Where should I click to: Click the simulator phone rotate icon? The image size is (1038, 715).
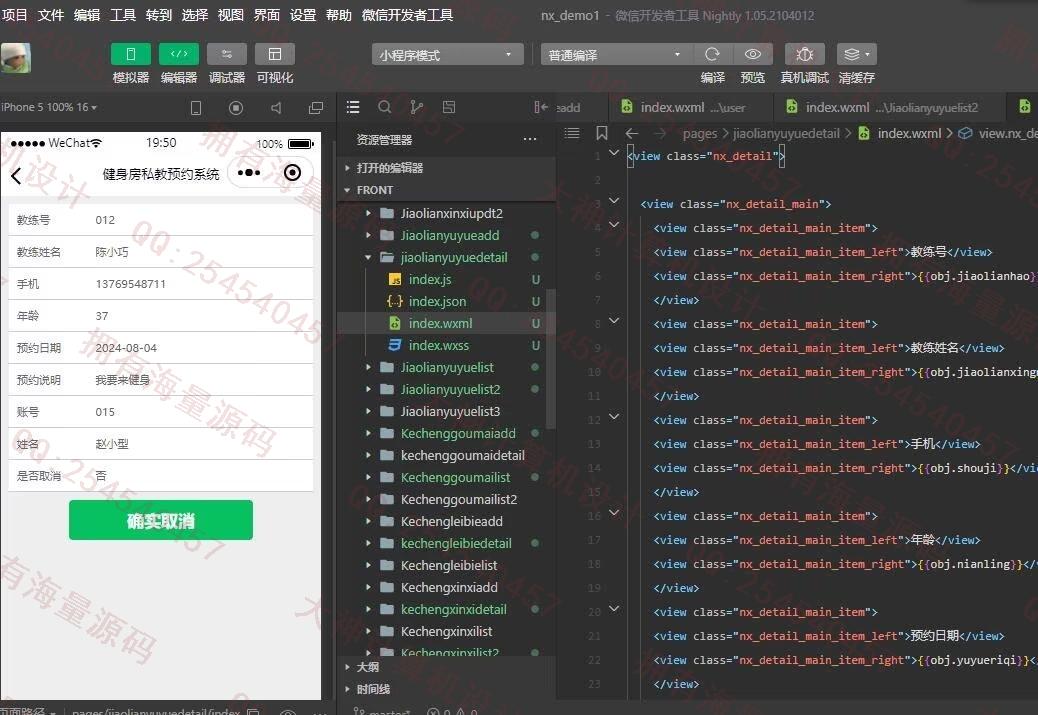click(x=196, y=107)
